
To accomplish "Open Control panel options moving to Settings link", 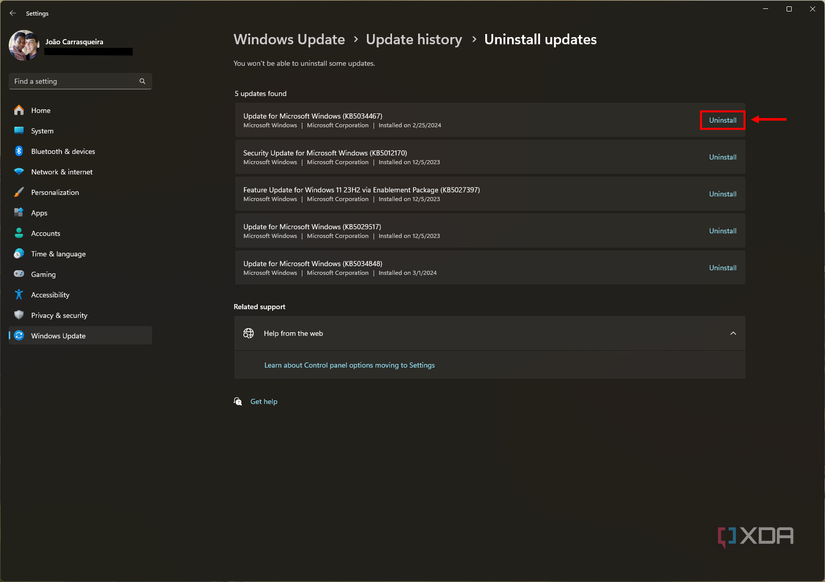I will coord(349,365).
